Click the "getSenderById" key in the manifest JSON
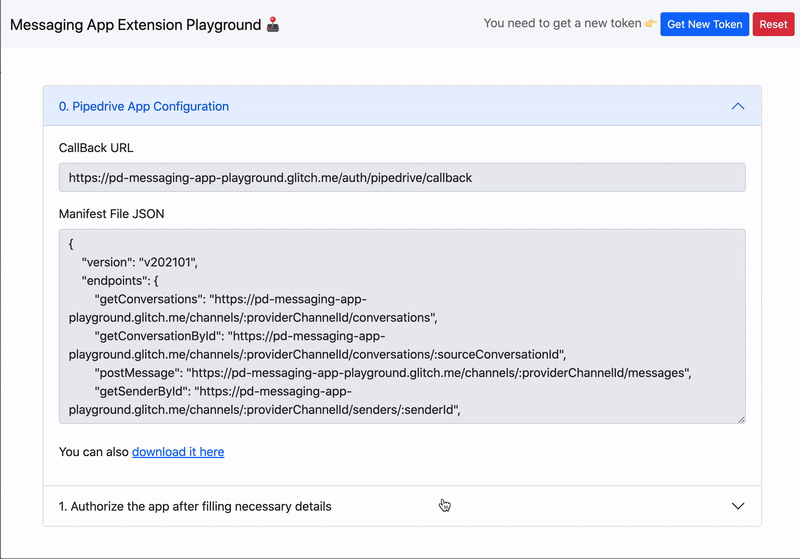The width and height of the screenshot is (800, 559). (141, 391)
